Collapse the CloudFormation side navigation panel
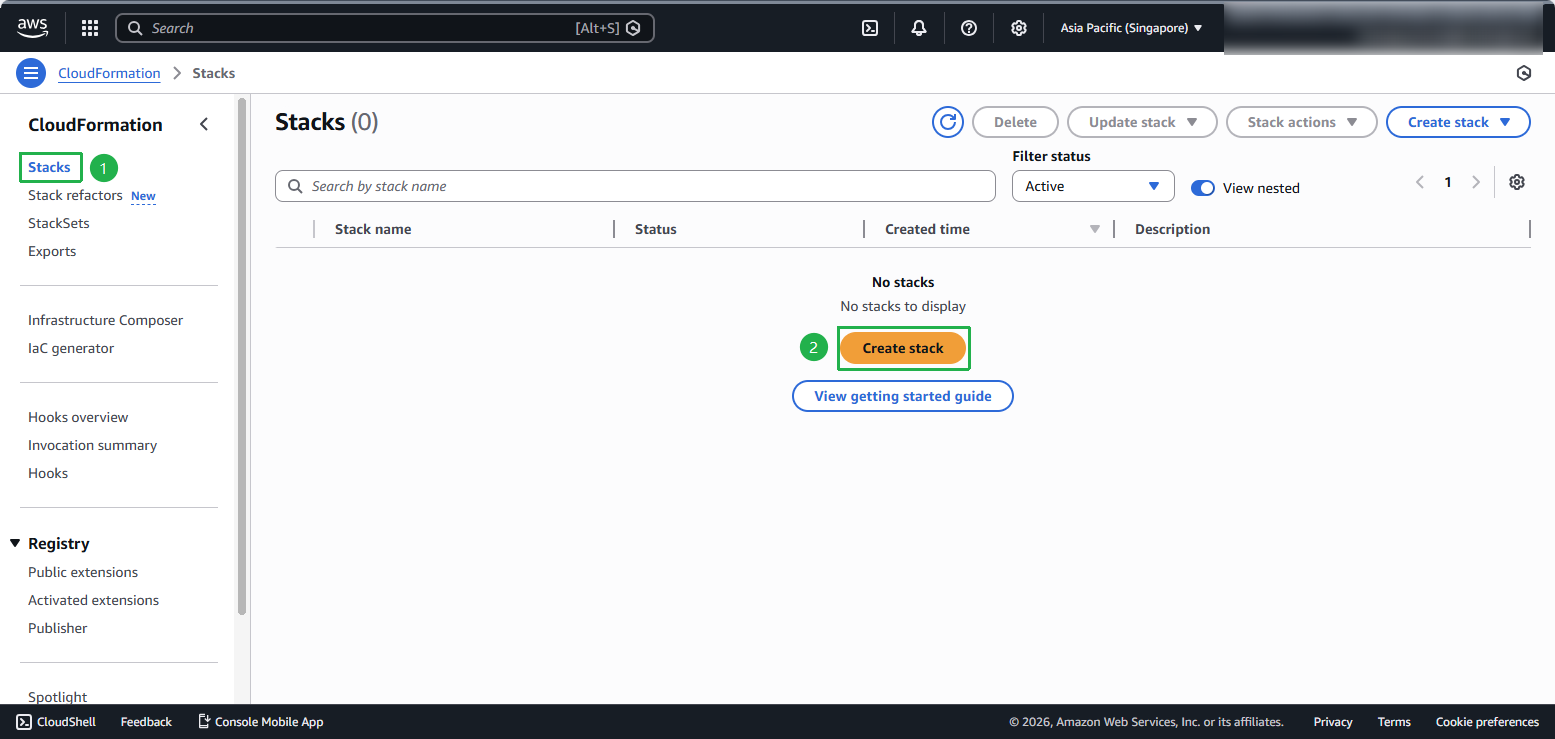This screenshot has height=739, width=1555. (204, 124)
